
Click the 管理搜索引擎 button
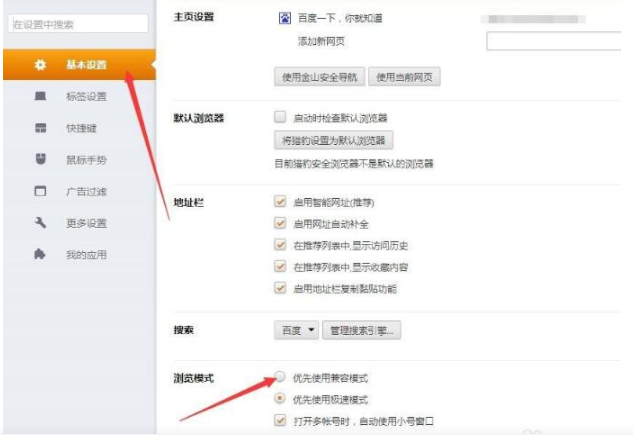(362, 329)
